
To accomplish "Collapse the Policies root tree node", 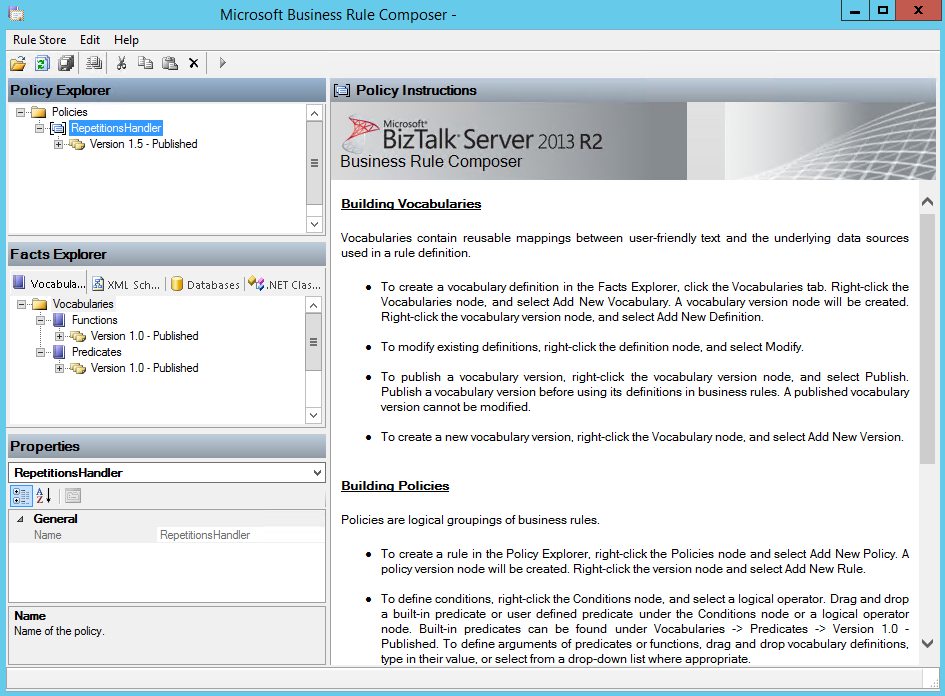I will click(21, 112).
